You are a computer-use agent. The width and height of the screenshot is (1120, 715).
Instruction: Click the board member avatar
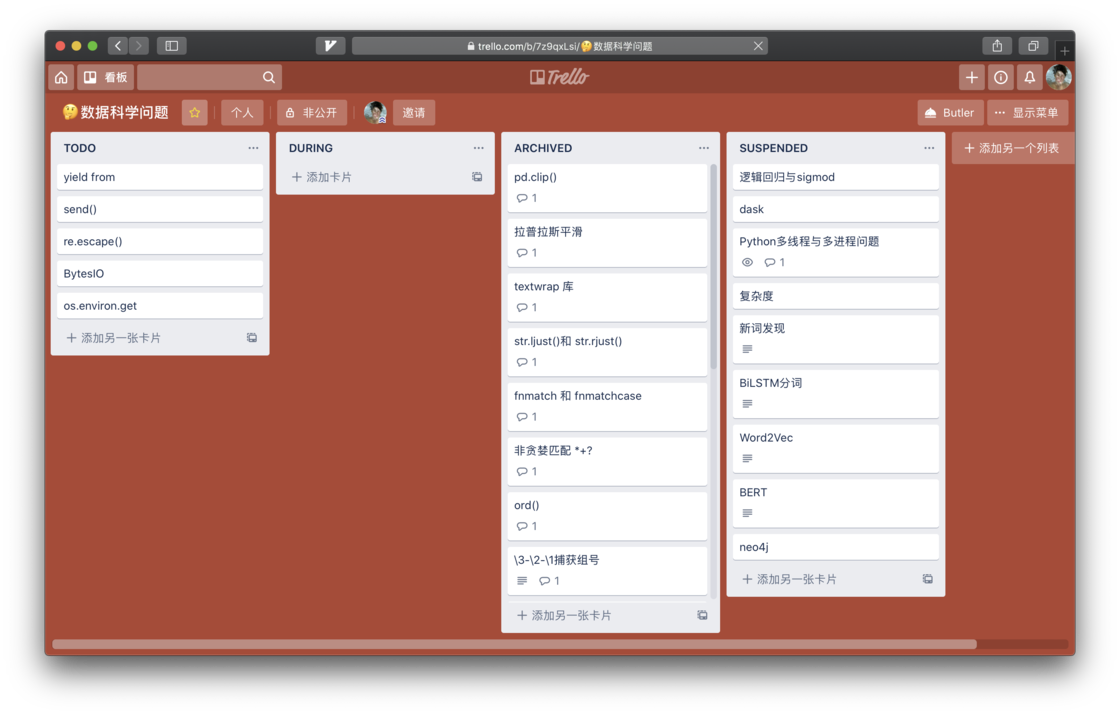[x=375, y=113]
